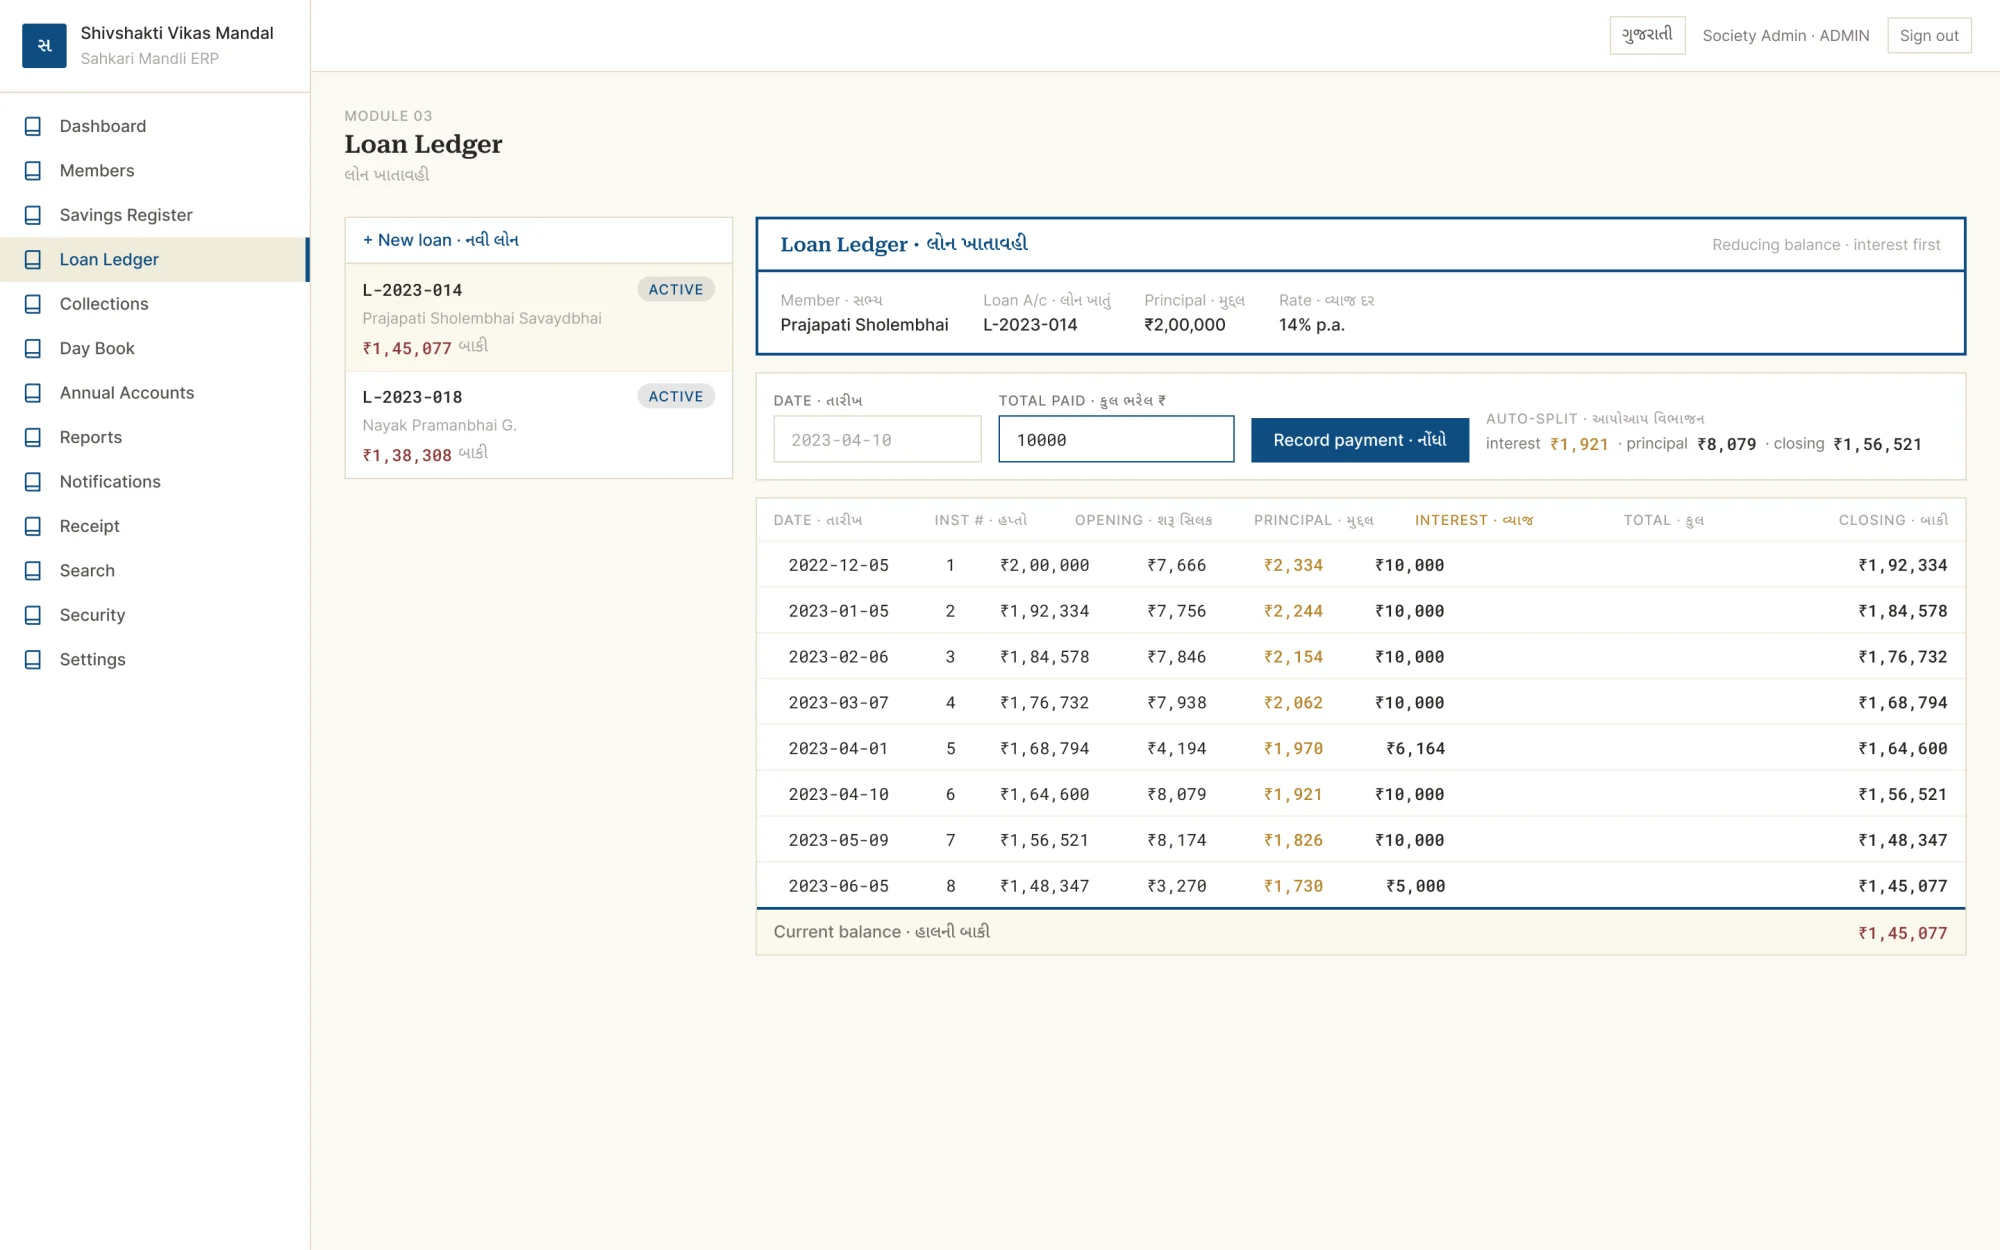The height and width of the screenshot is (1250, 2000).
Task: Select loan card L-2023-014
Action: [x=539, y=318]
